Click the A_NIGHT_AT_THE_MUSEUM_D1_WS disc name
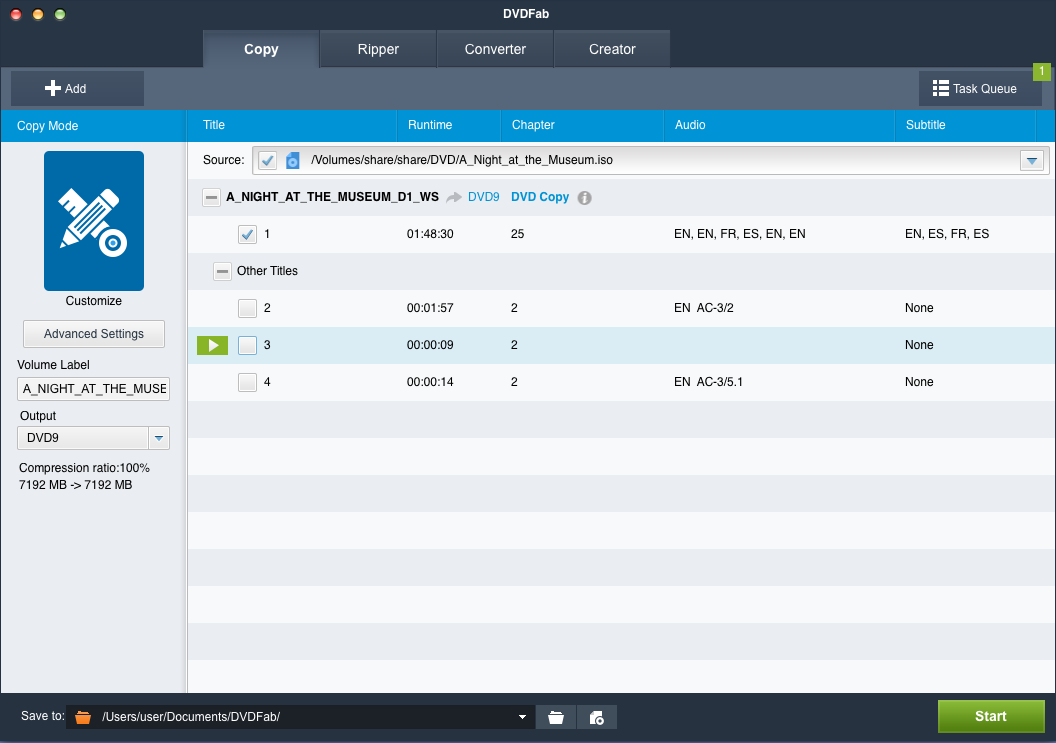The height and width of the screenshot is (743, 1056). [x=333, y=197]
